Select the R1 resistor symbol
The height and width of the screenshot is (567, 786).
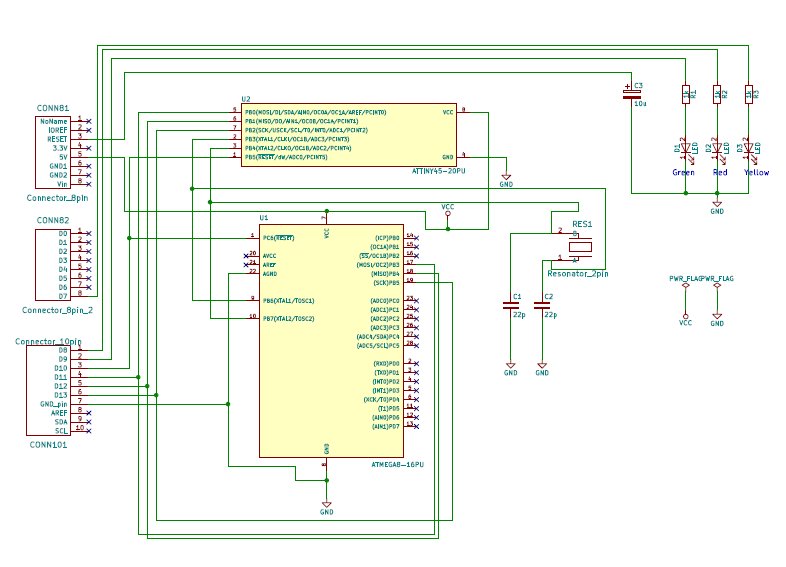(x=686, y=94)
